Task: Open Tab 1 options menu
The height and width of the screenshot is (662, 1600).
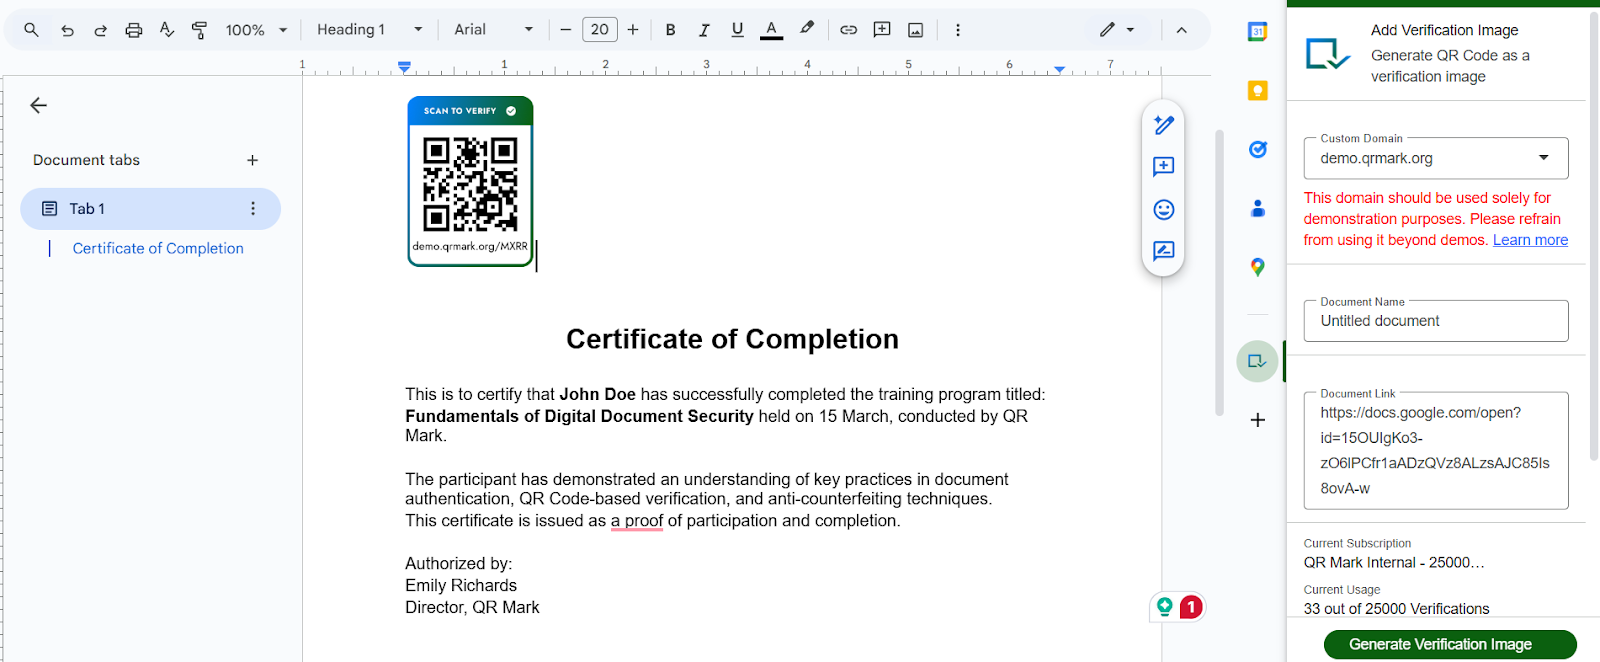Action: 253,209
